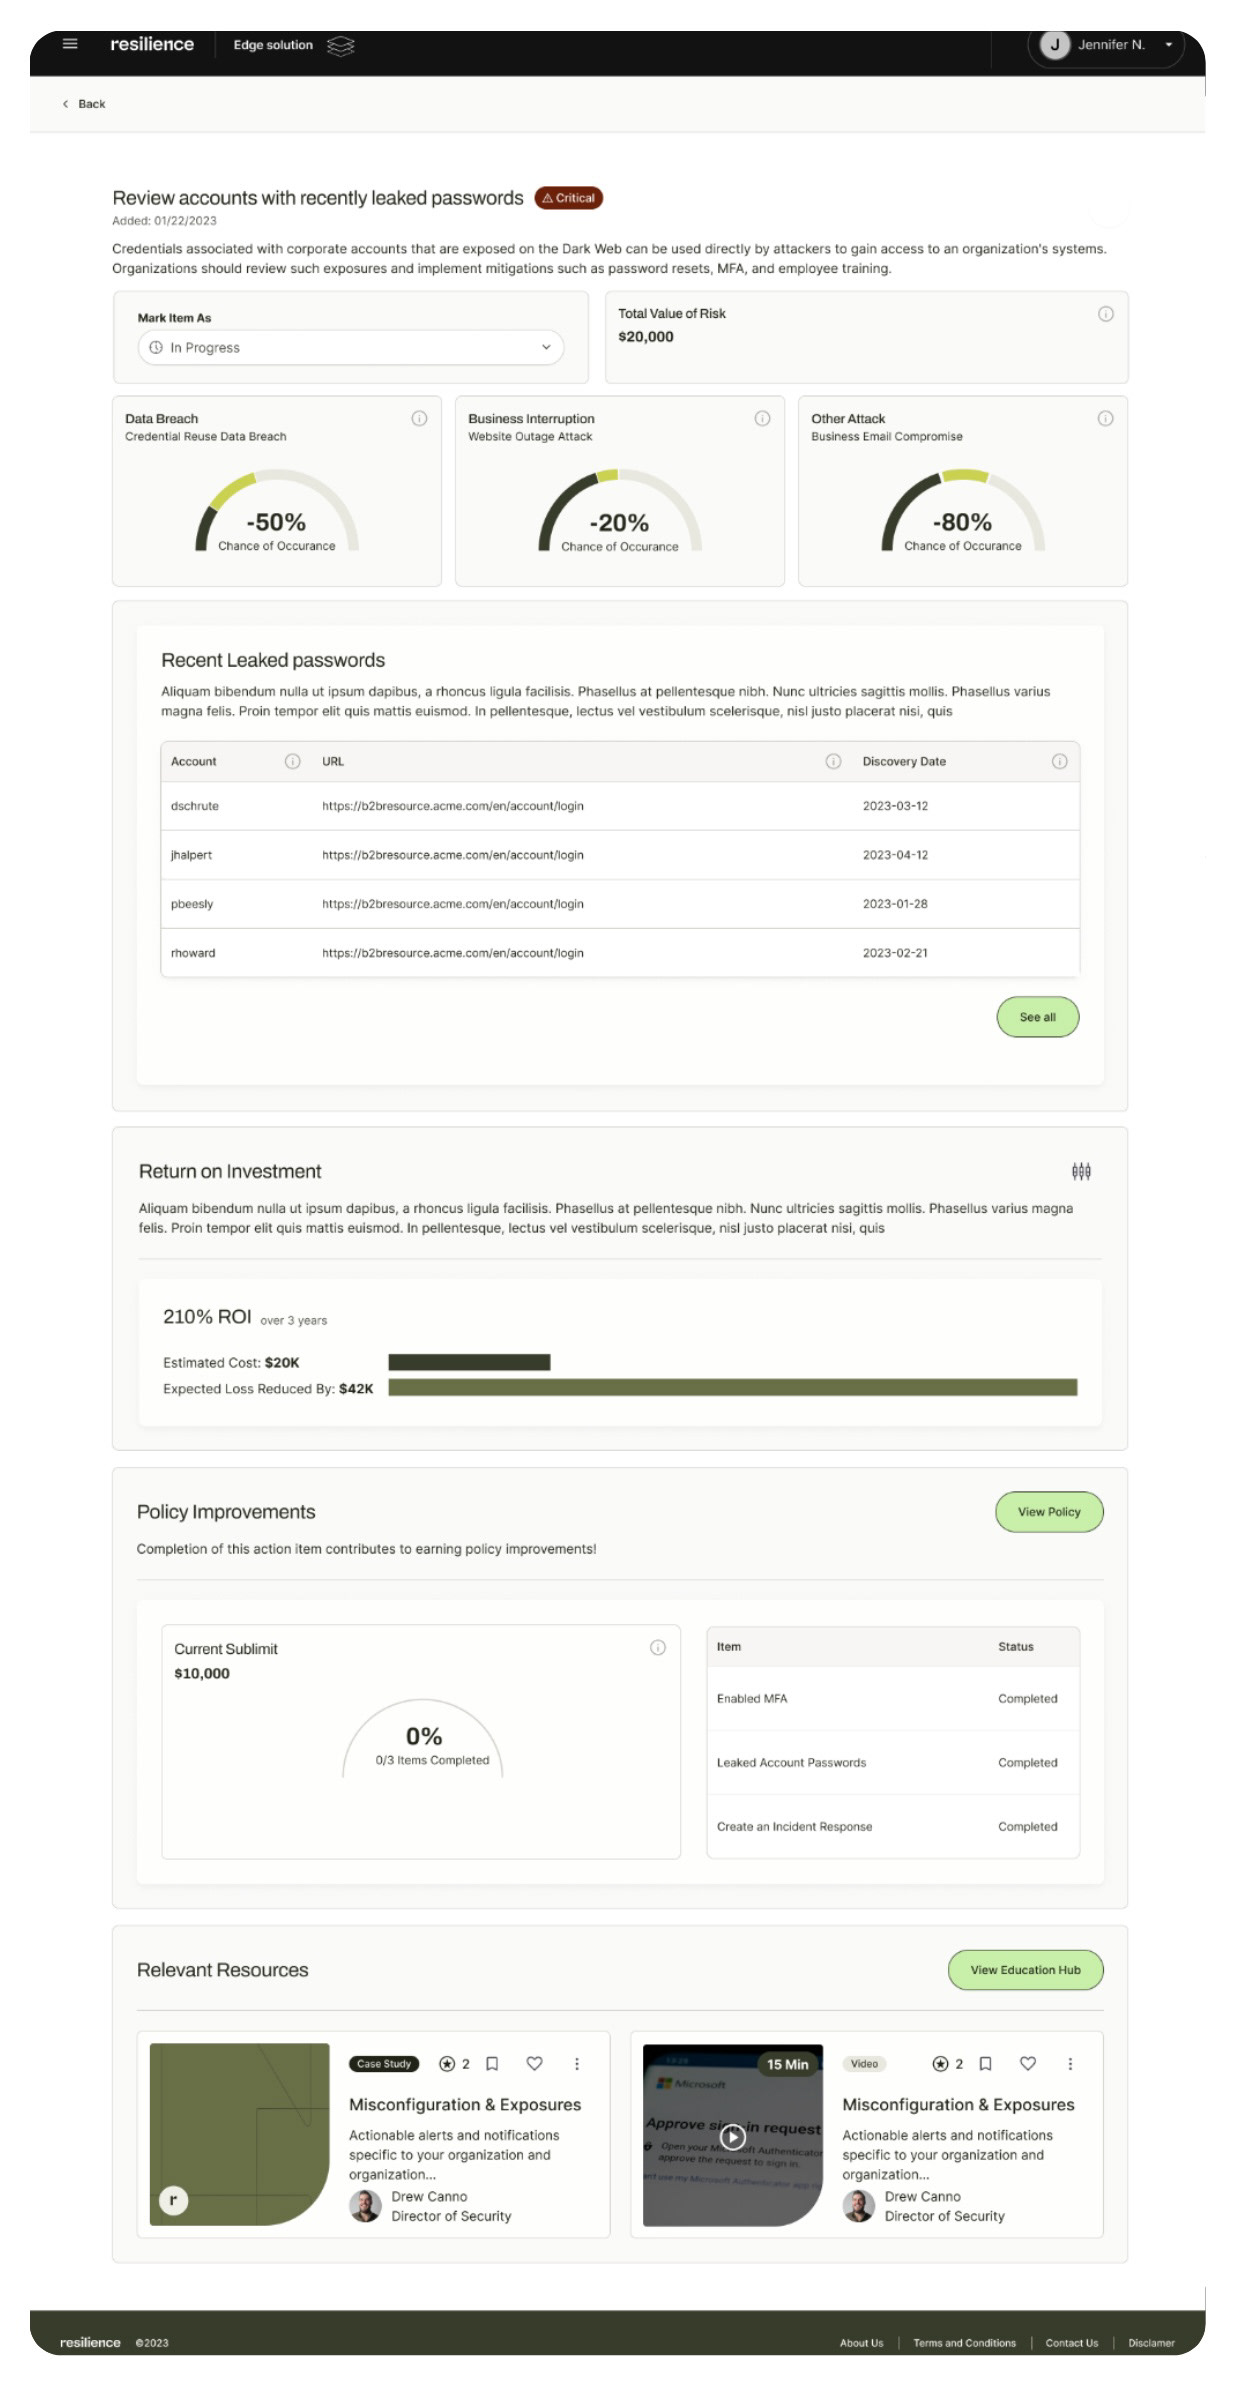Click info icon on Total Value of Risk
This screenshot has width=1248, height=2386.
tap(1105, 314)
